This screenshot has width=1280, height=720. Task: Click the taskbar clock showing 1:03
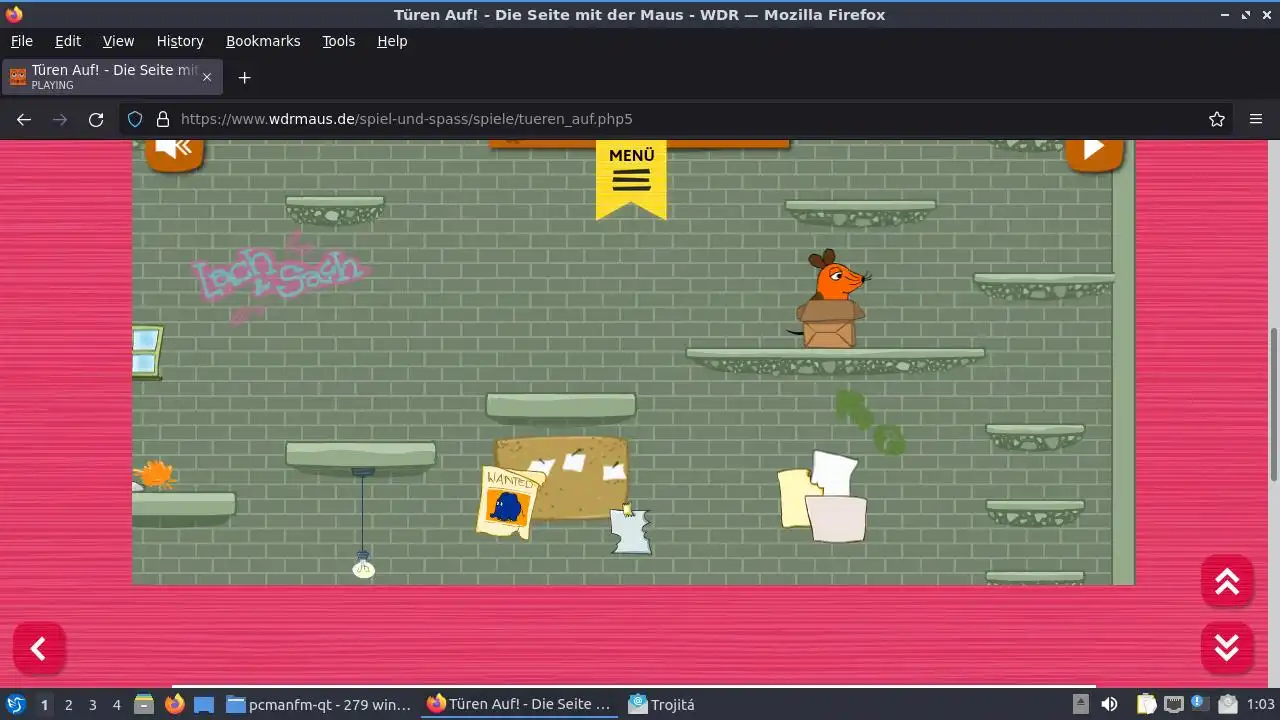click(x=1260, y=704)
